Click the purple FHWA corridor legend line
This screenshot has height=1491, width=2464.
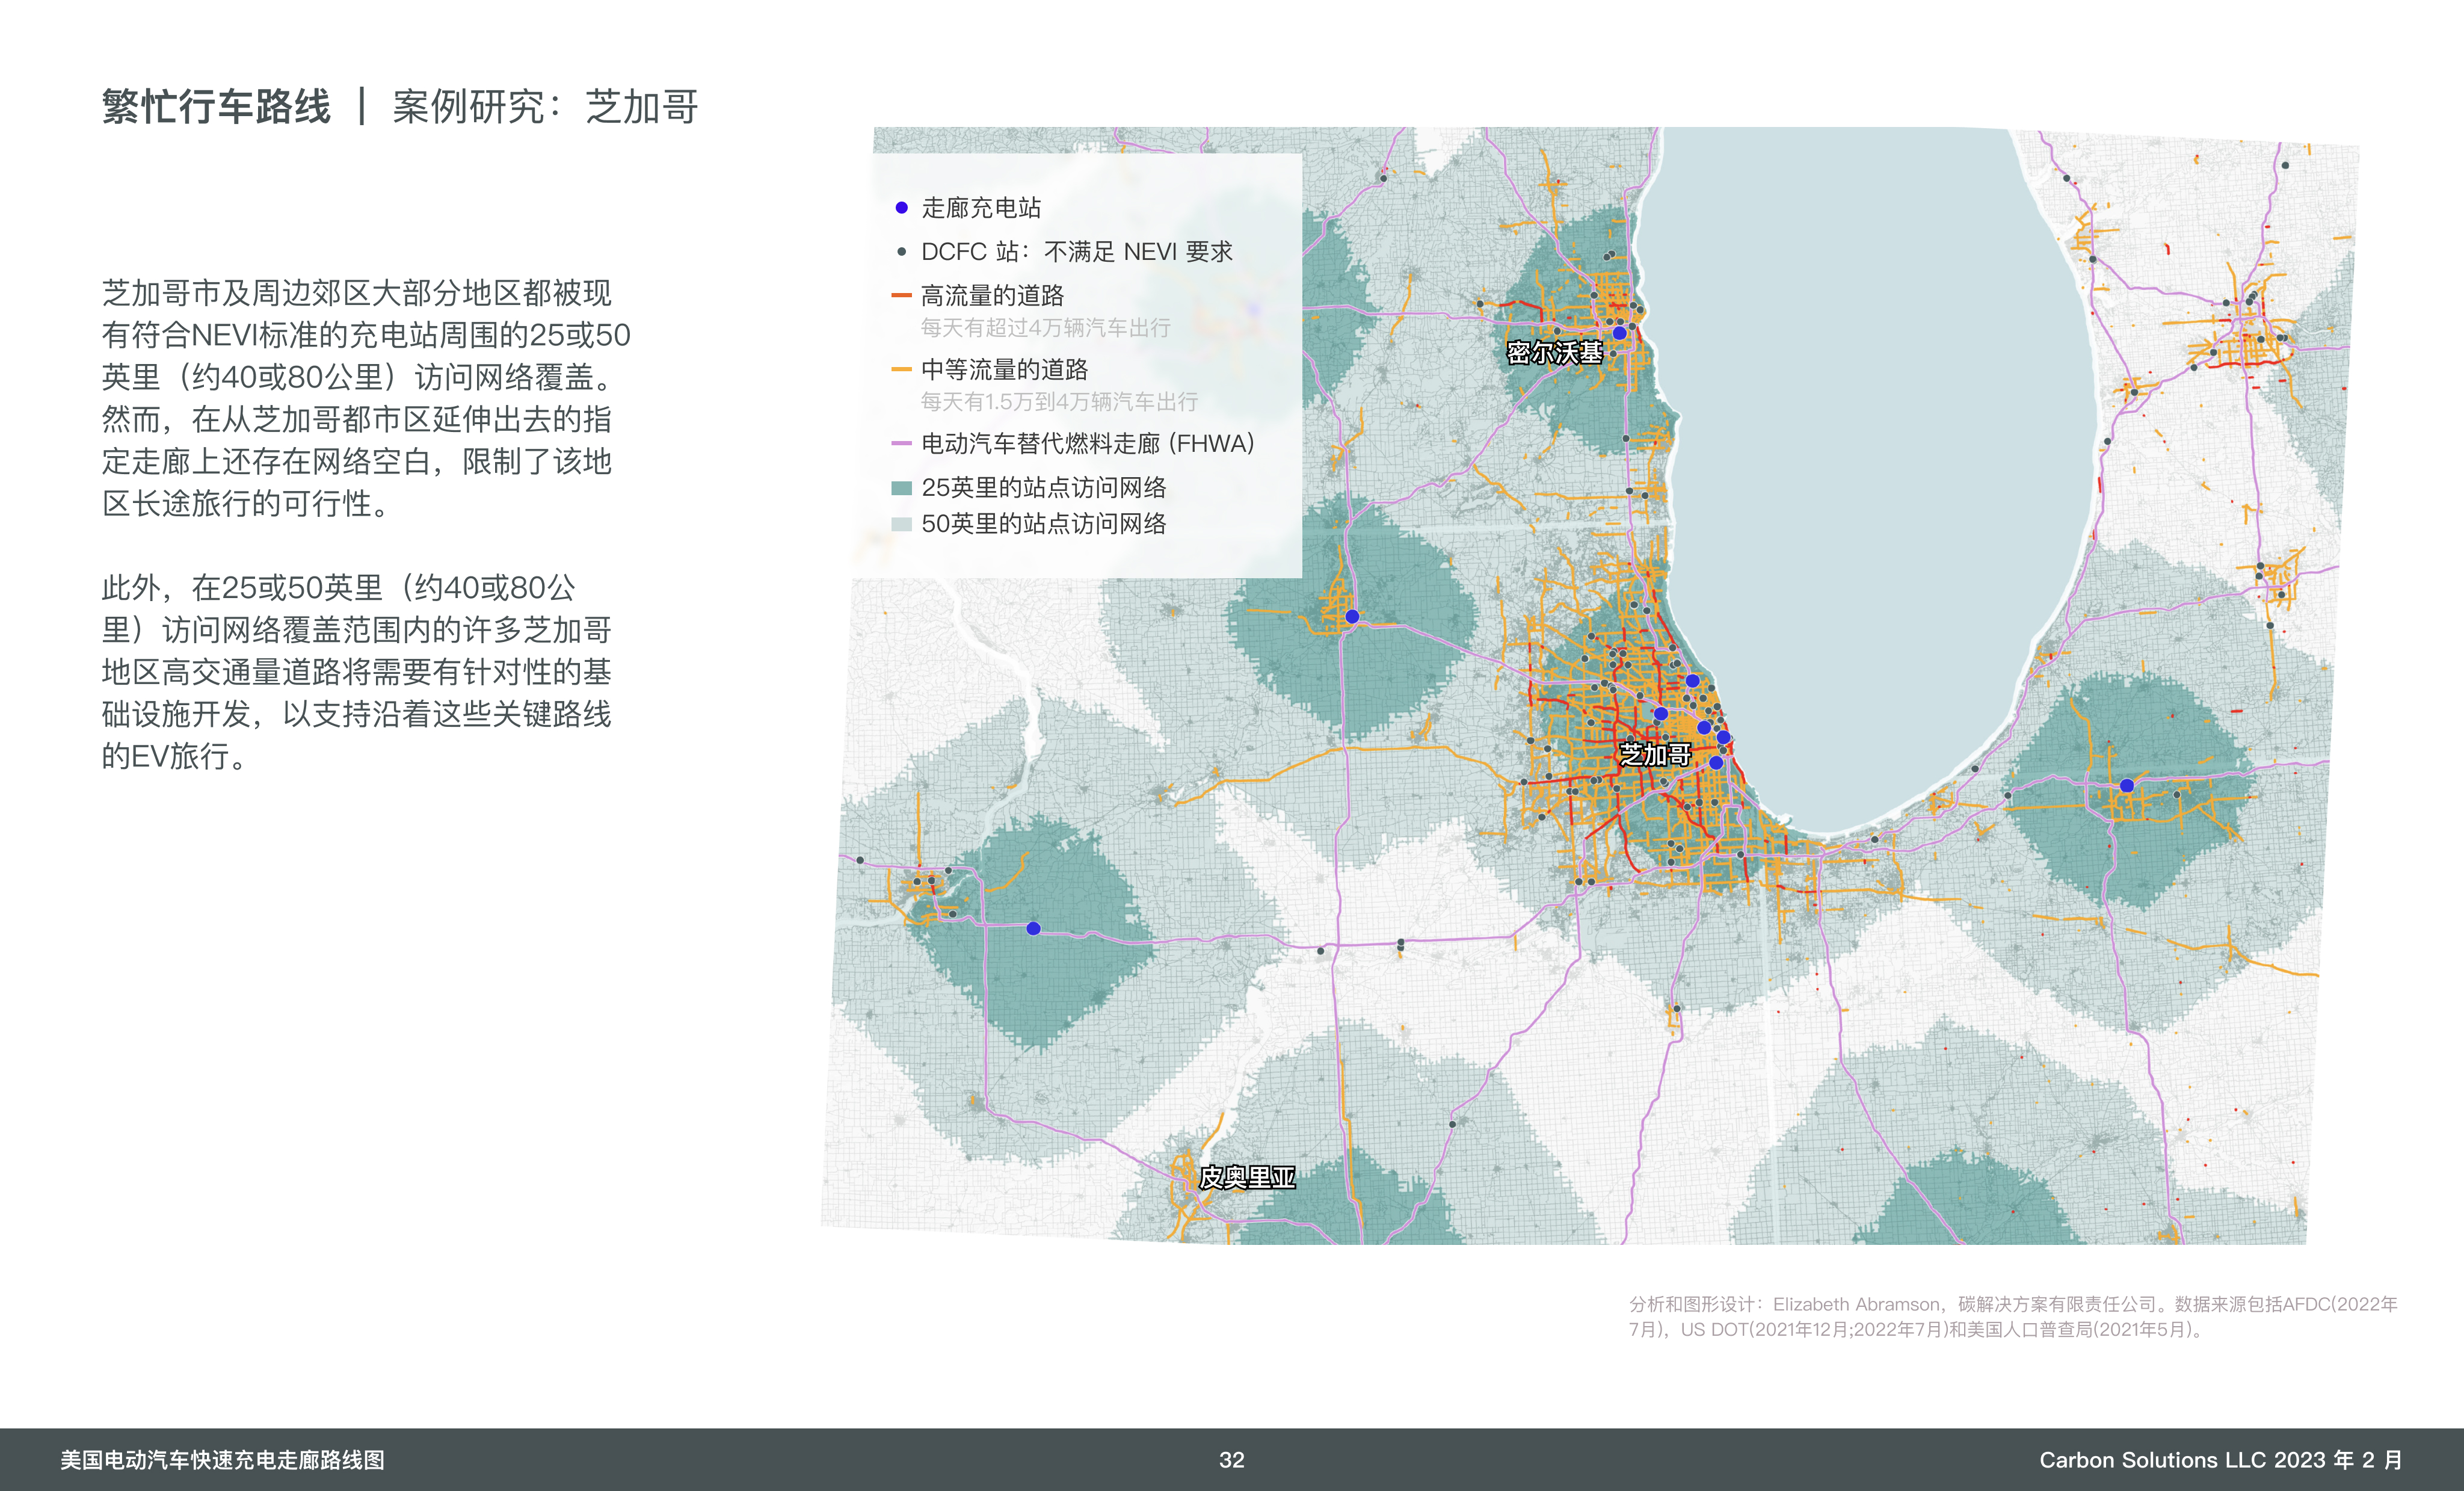pos(901,443)
